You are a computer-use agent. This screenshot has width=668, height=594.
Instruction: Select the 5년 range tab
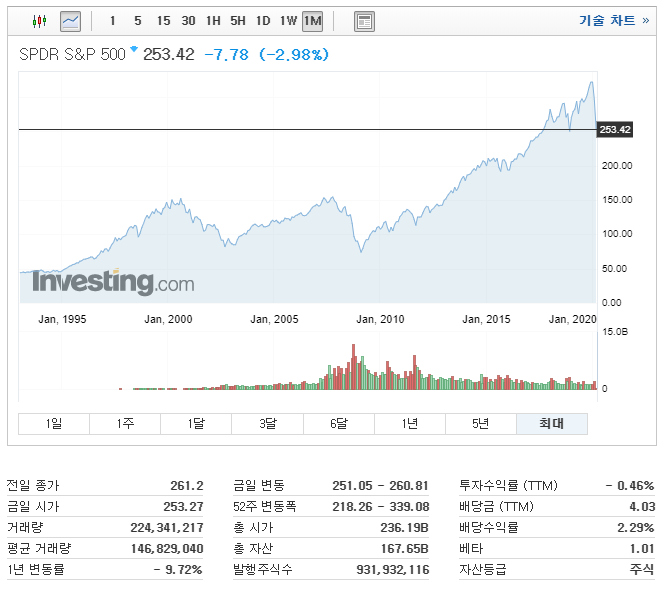coord(481,424)
